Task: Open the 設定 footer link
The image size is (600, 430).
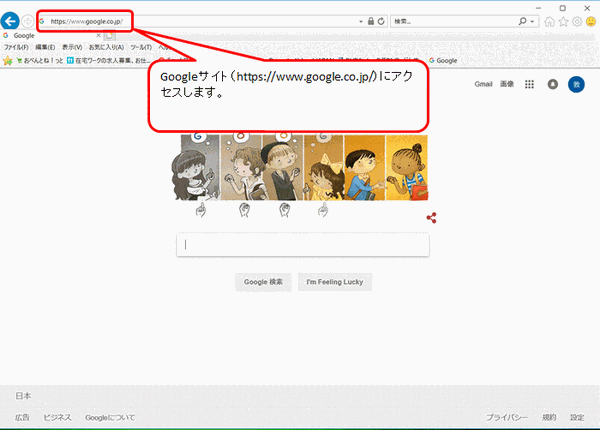Action: pyautogui.click(x=577, y=417)
